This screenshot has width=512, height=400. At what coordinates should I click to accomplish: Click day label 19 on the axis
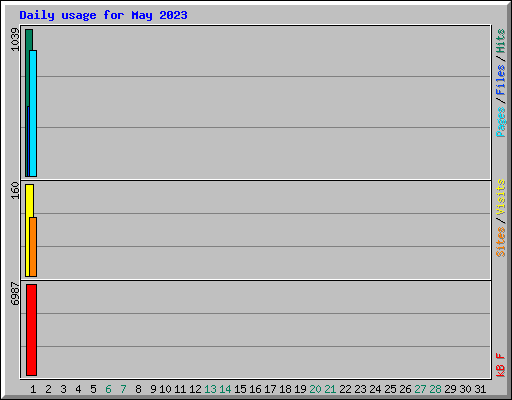[300, 389]
